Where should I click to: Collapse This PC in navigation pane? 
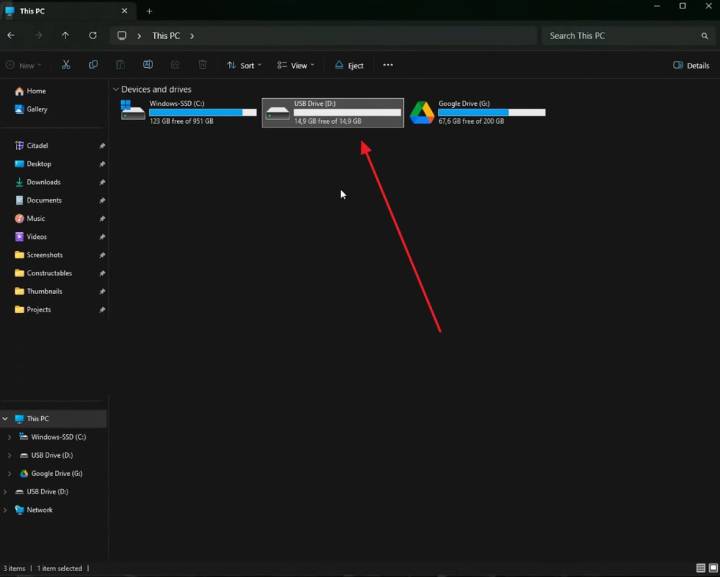(x=5, y=419)
